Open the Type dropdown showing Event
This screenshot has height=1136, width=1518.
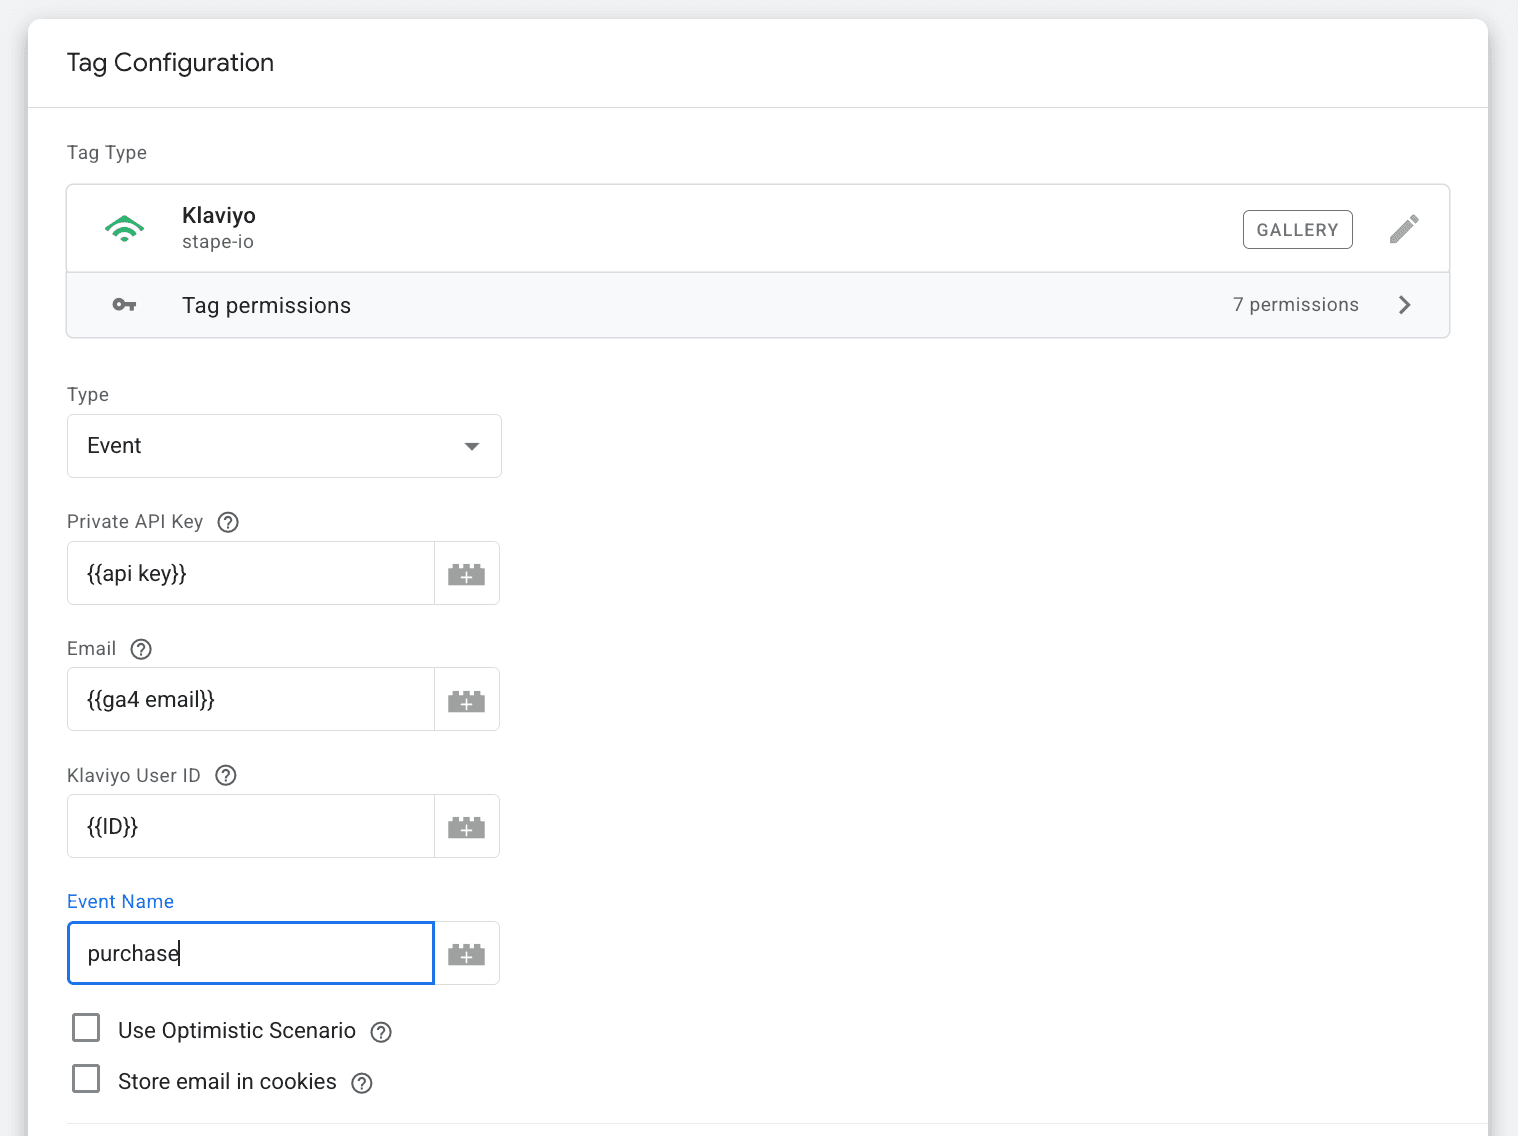coord(284,446)
